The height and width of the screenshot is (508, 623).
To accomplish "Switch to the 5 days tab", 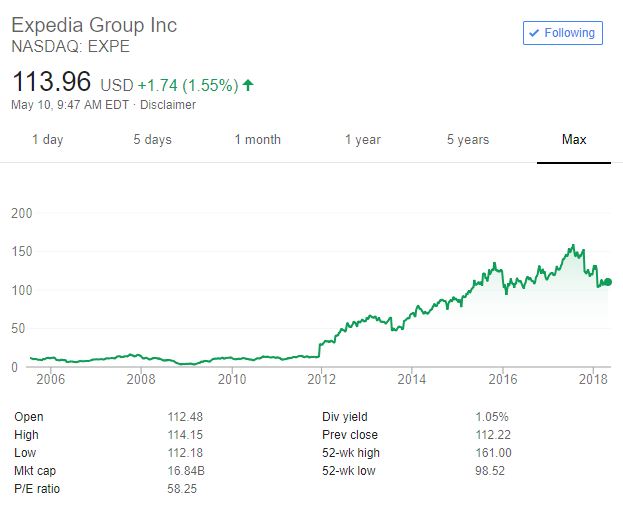I will click(152, 140).
